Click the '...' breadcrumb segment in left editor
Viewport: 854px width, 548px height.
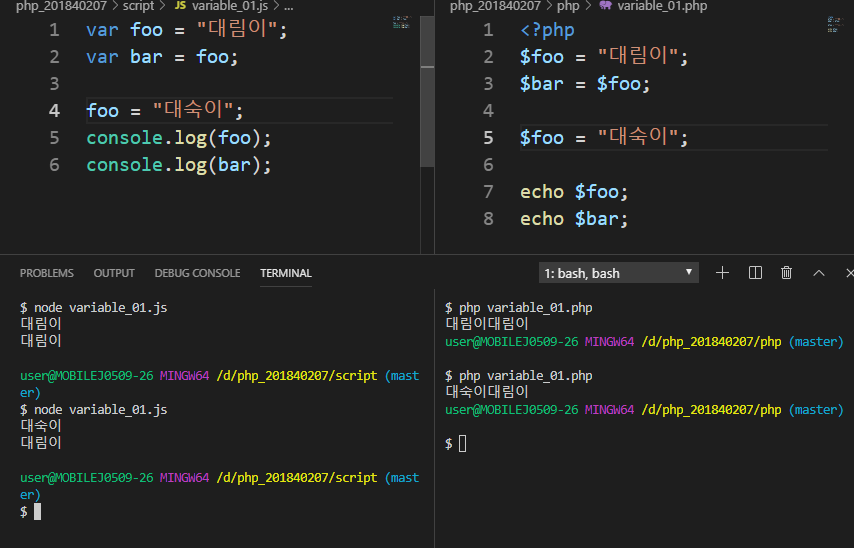tap(289, 6)
